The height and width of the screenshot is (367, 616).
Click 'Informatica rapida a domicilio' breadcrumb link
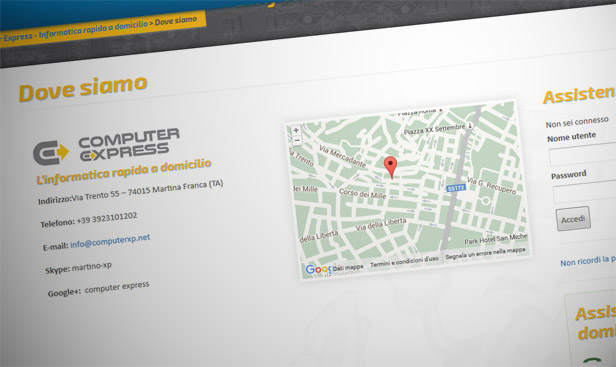(94, 29)
